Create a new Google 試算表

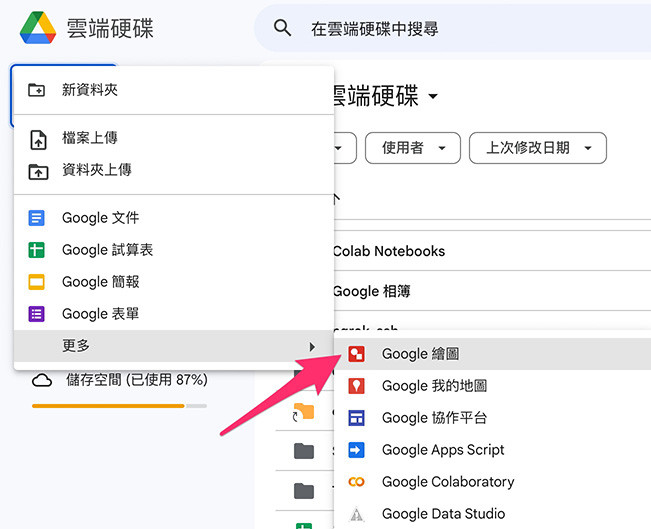point(174,250)
